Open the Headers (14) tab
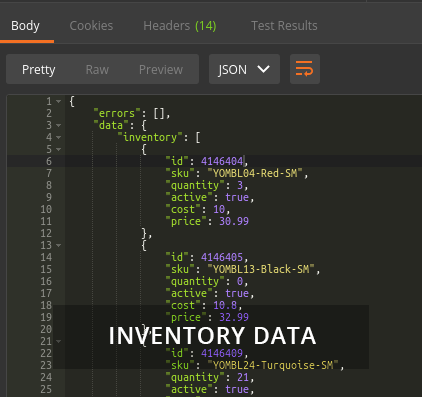Screen dimensions: 422x397 pos(180,26)
